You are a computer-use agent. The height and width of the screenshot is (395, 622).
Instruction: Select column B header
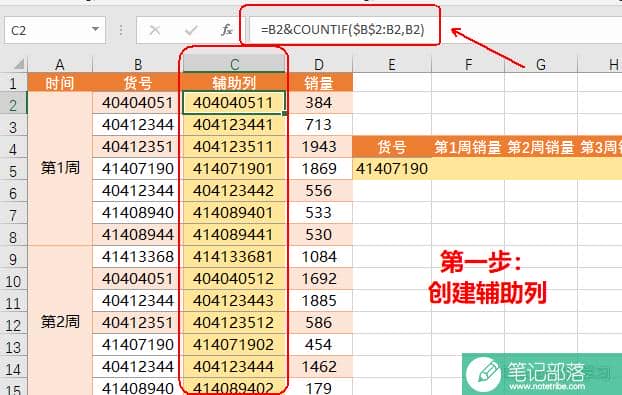138,64
